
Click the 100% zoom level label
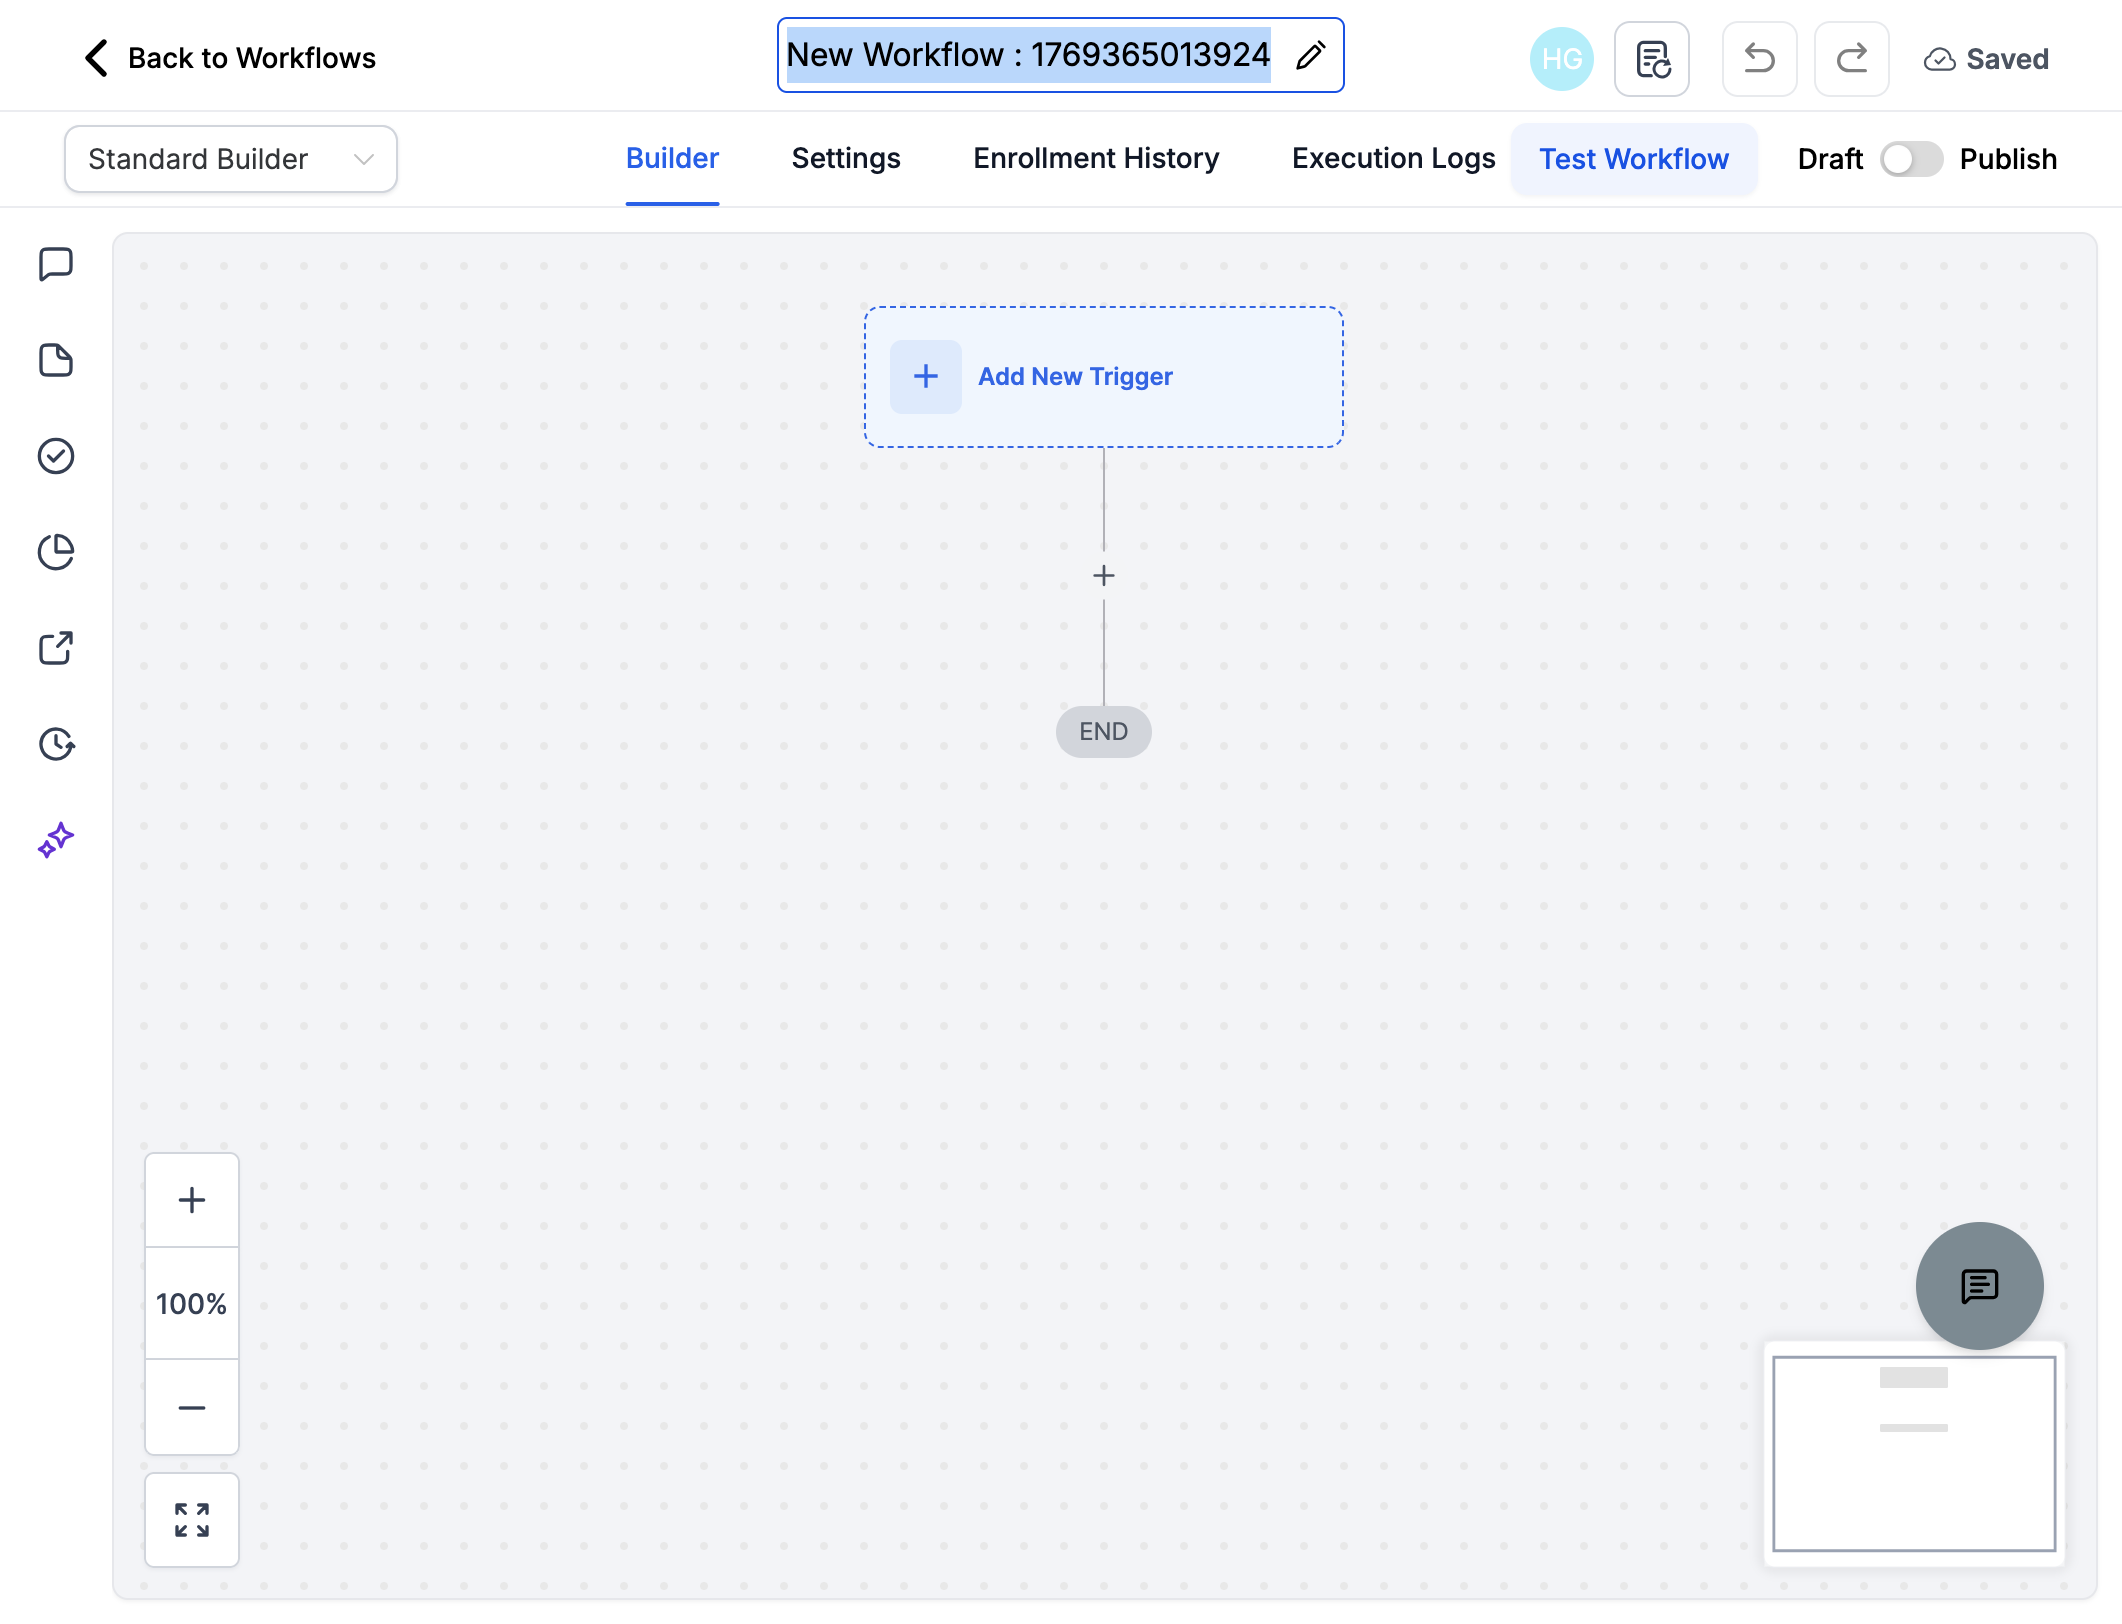pyautogui.click(x=192, y=1304)
